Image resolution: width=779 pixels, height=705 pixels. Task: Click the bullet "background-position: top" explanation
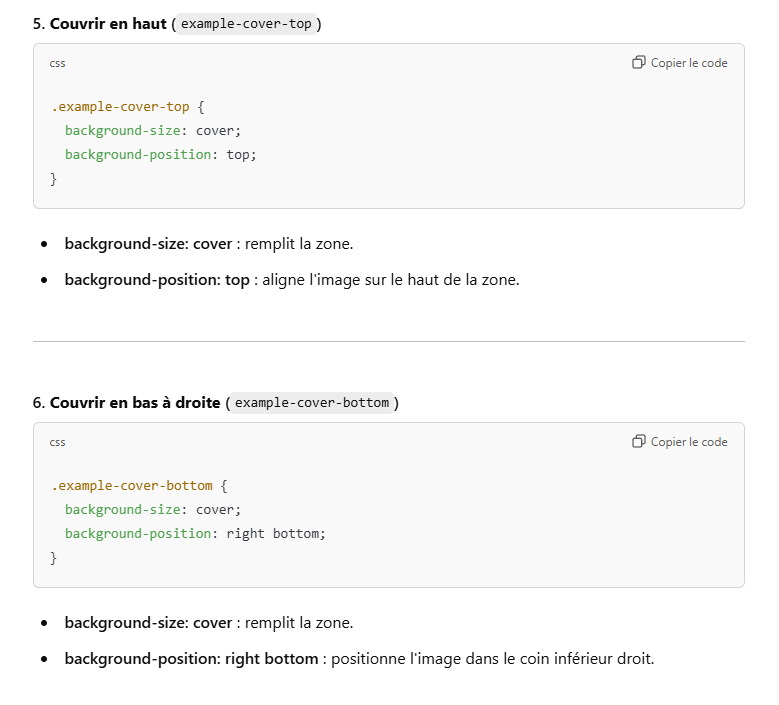pyautogui.click(x=292, y=280)
